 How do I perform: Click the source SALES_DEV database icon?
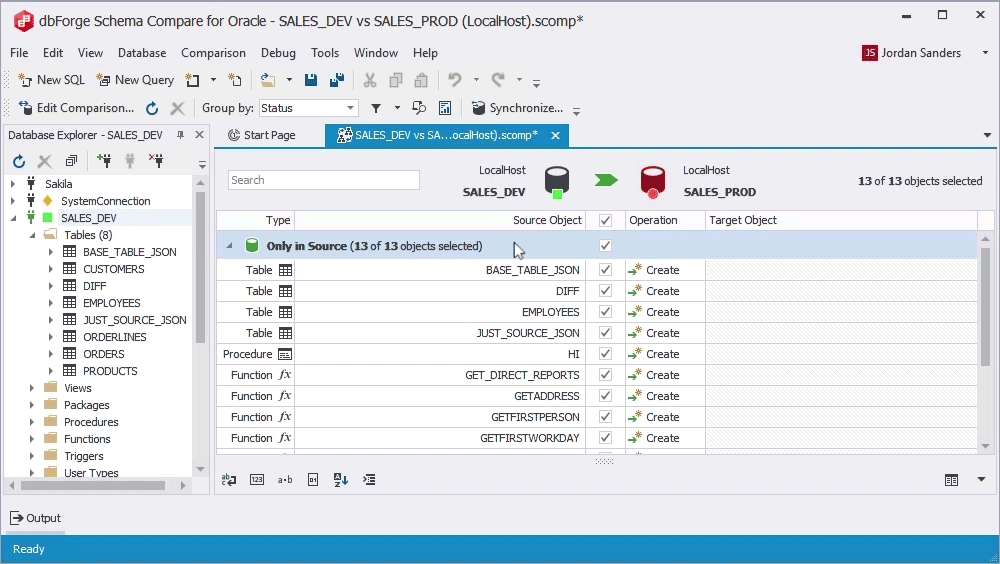[557, 182]
